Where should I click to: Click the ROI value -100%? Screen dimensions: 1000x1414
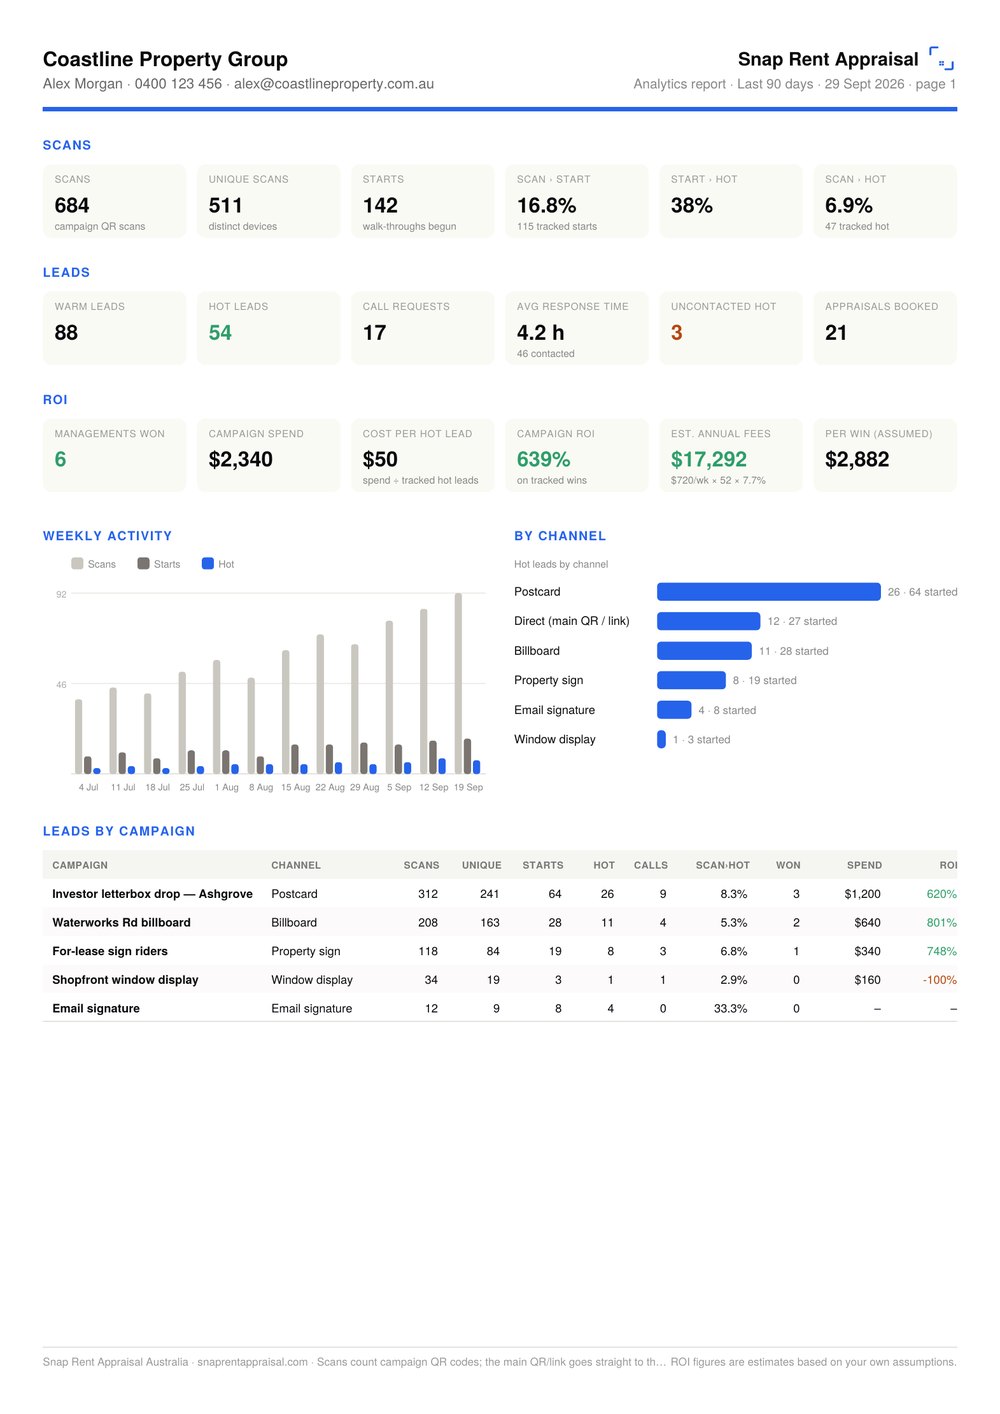939,980
